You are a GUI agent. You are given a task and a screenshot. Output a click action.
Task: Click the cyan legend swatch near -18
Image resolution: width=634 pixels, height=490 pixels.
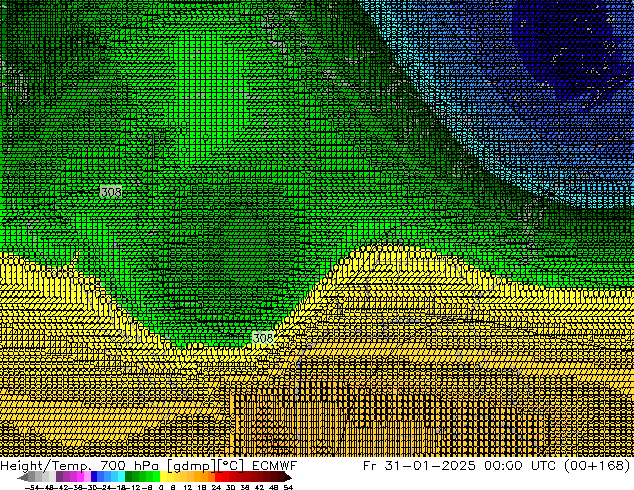[x=122, y=476]
